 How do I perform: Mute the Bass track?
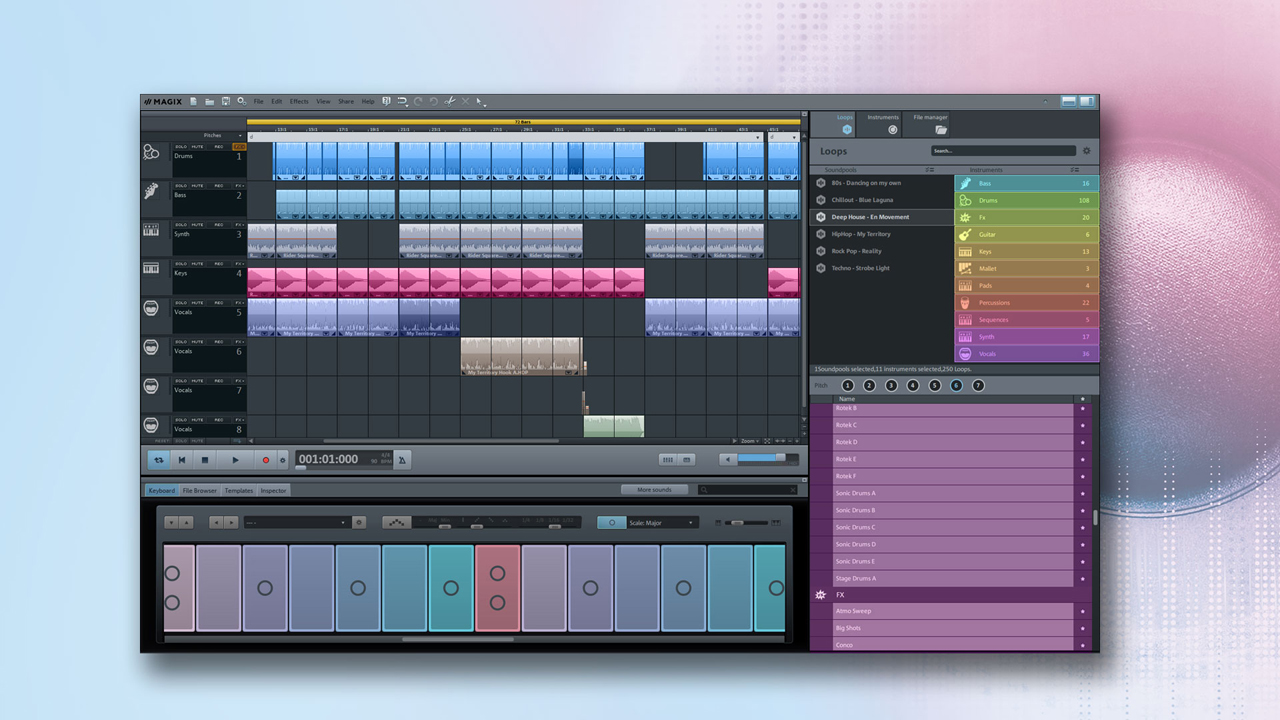[198, 186]
